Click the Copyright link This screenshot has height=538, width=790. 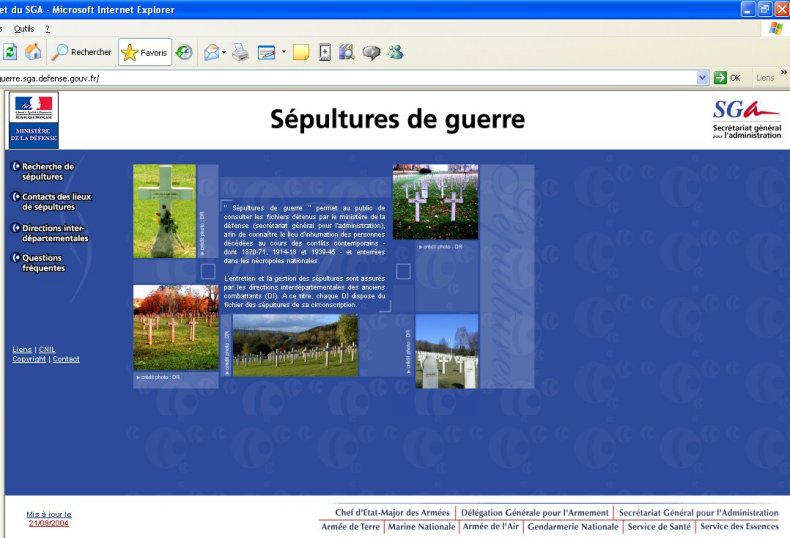click(29, 359)
